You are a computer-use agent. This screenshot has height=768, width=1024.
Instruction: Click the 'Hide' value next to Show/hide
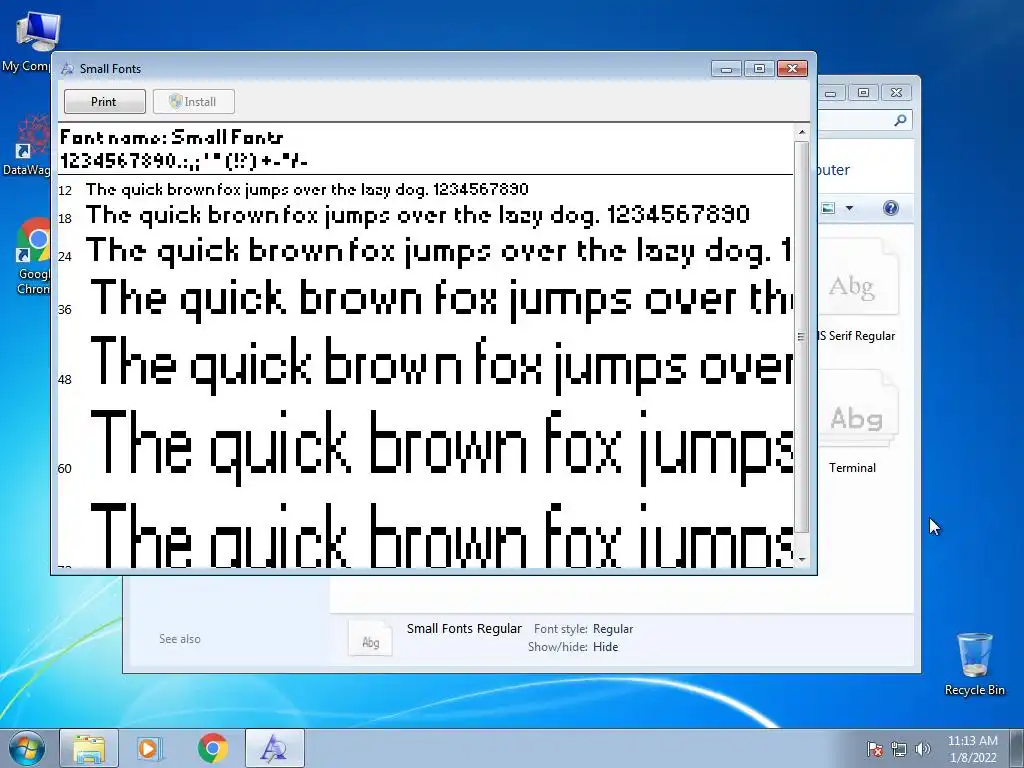pos(605,647)
